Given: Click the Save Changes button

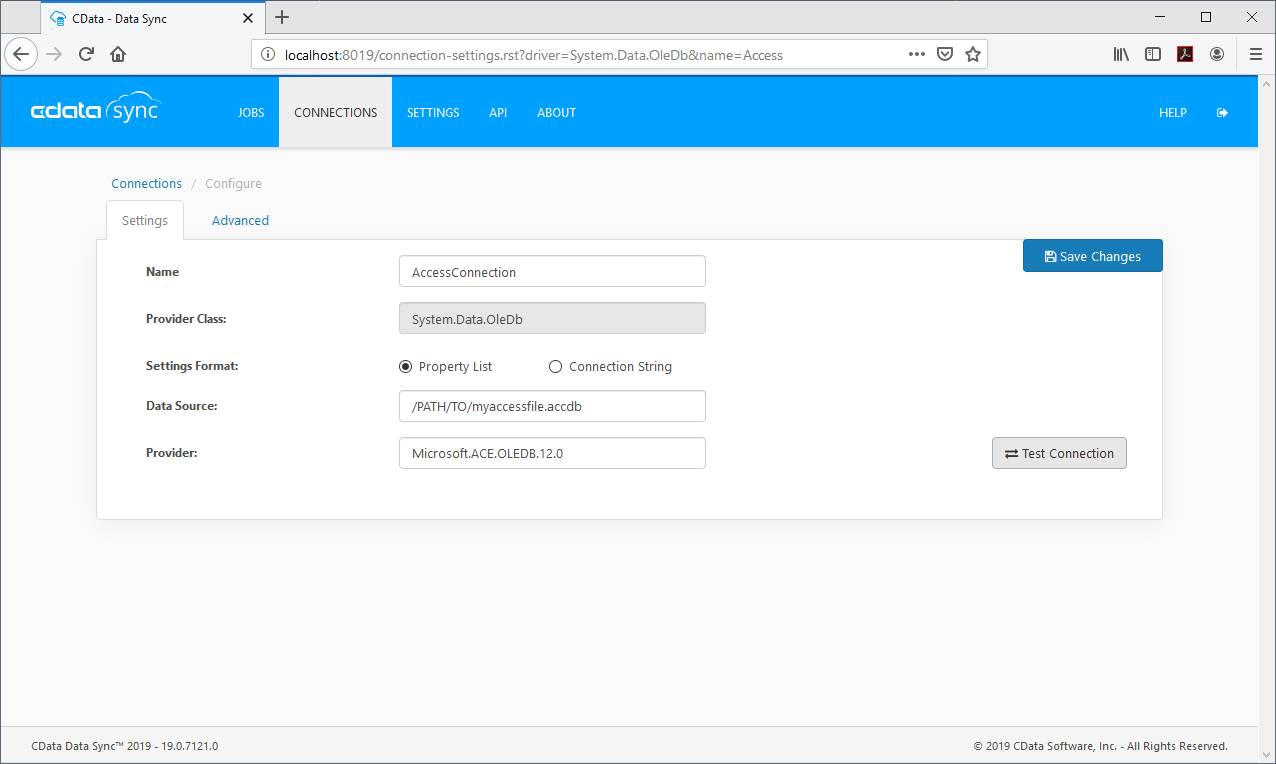Looking at the screenshot, I should coord(1092,257).
